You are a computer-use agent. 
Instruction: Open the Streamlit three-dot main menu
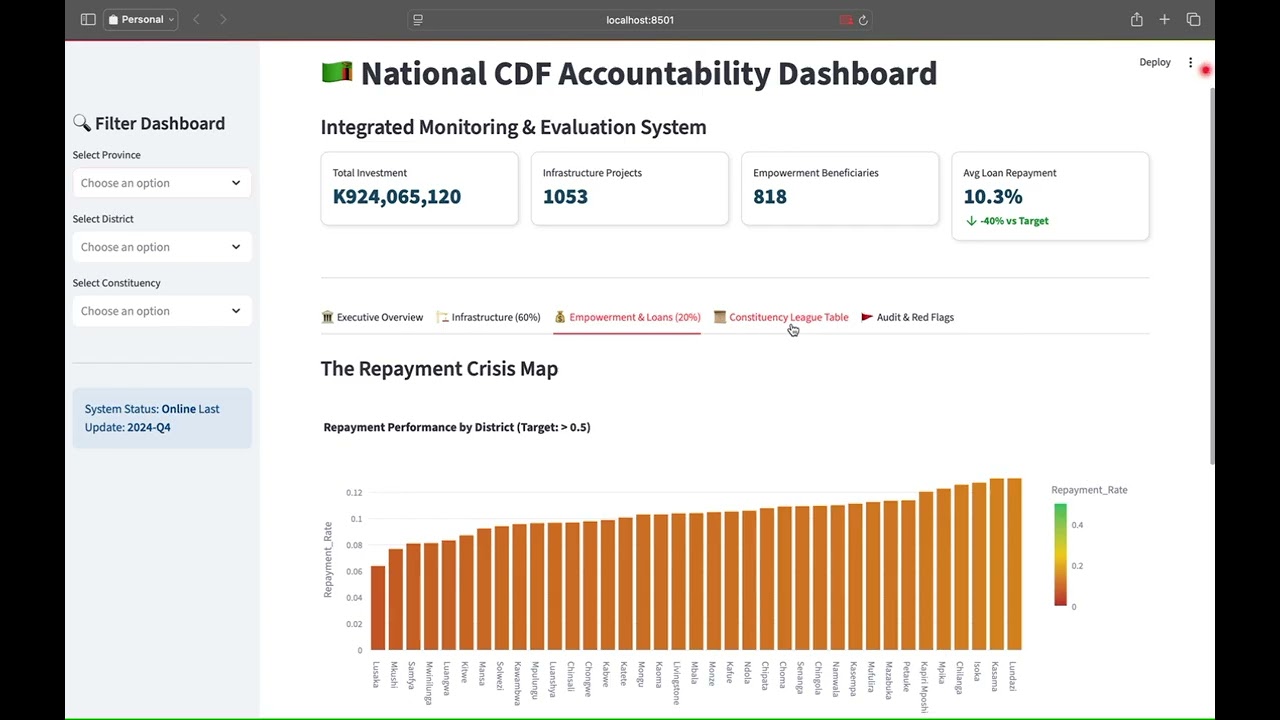coord(1190,62)
